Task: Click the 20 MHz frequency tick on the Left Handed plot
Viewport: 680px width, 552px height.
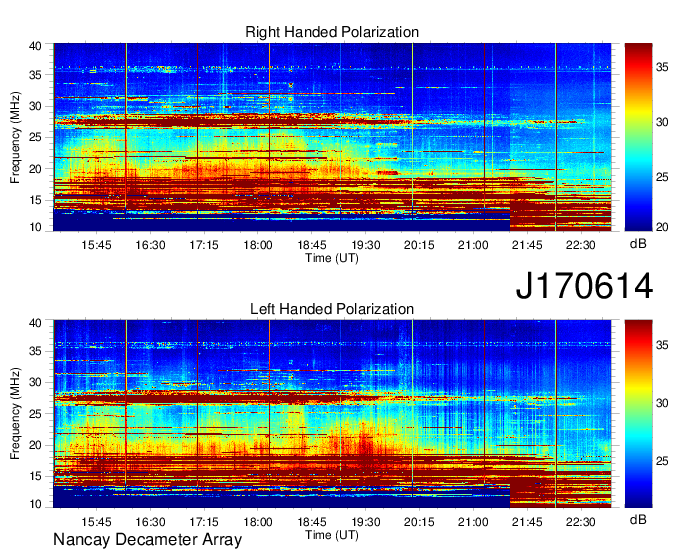Action: [35, 445]
